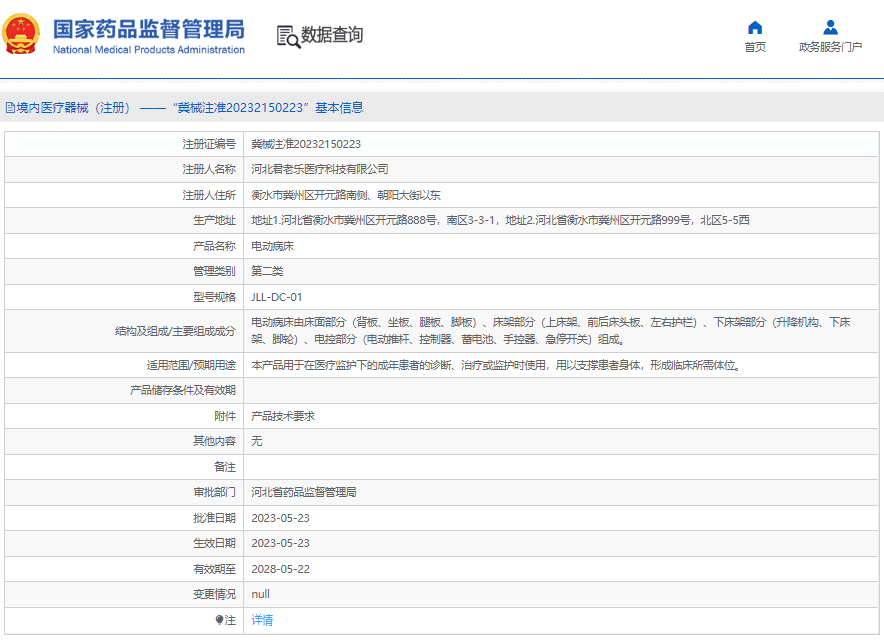
Task: Click the 产品储存条件及有效期 label
Action: 183,391
